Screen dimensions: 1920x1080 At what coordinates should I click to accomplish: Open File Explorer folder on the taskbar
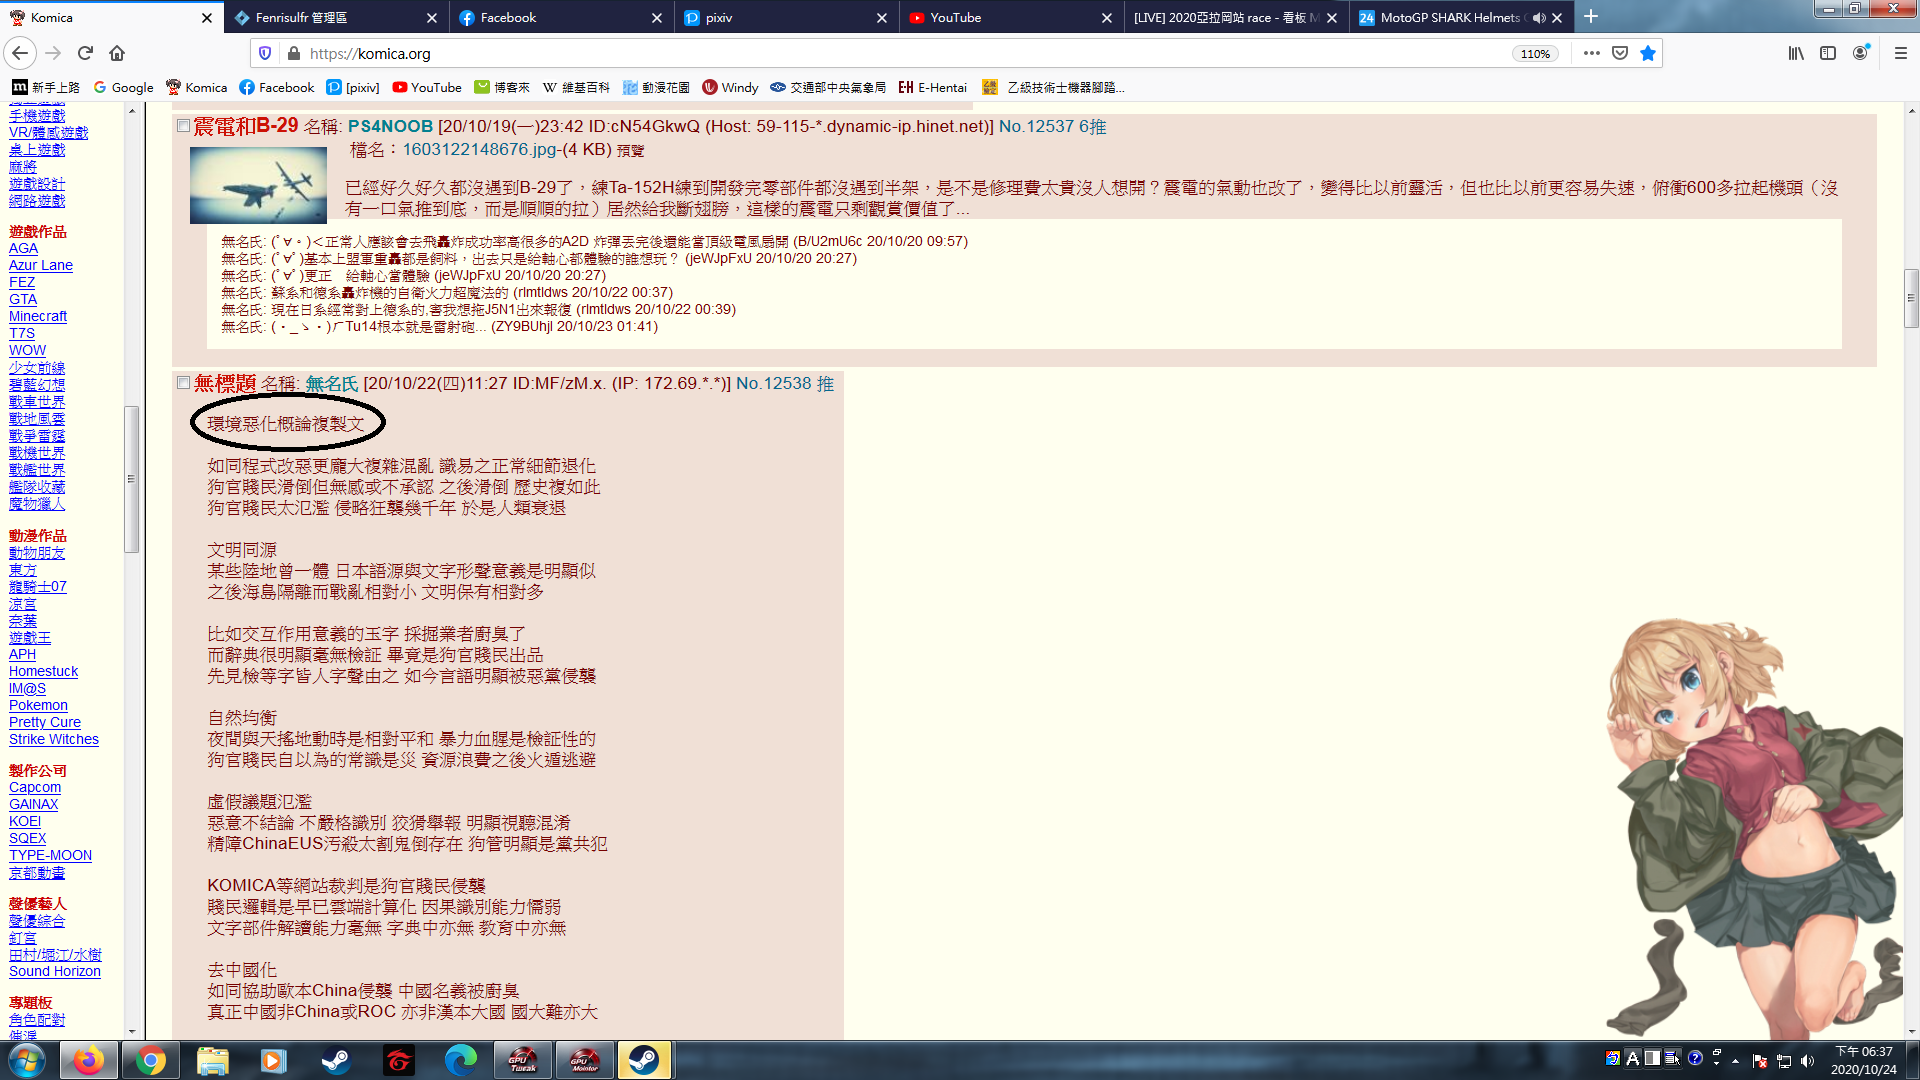pyautogui.click(x=213, y=1060)
